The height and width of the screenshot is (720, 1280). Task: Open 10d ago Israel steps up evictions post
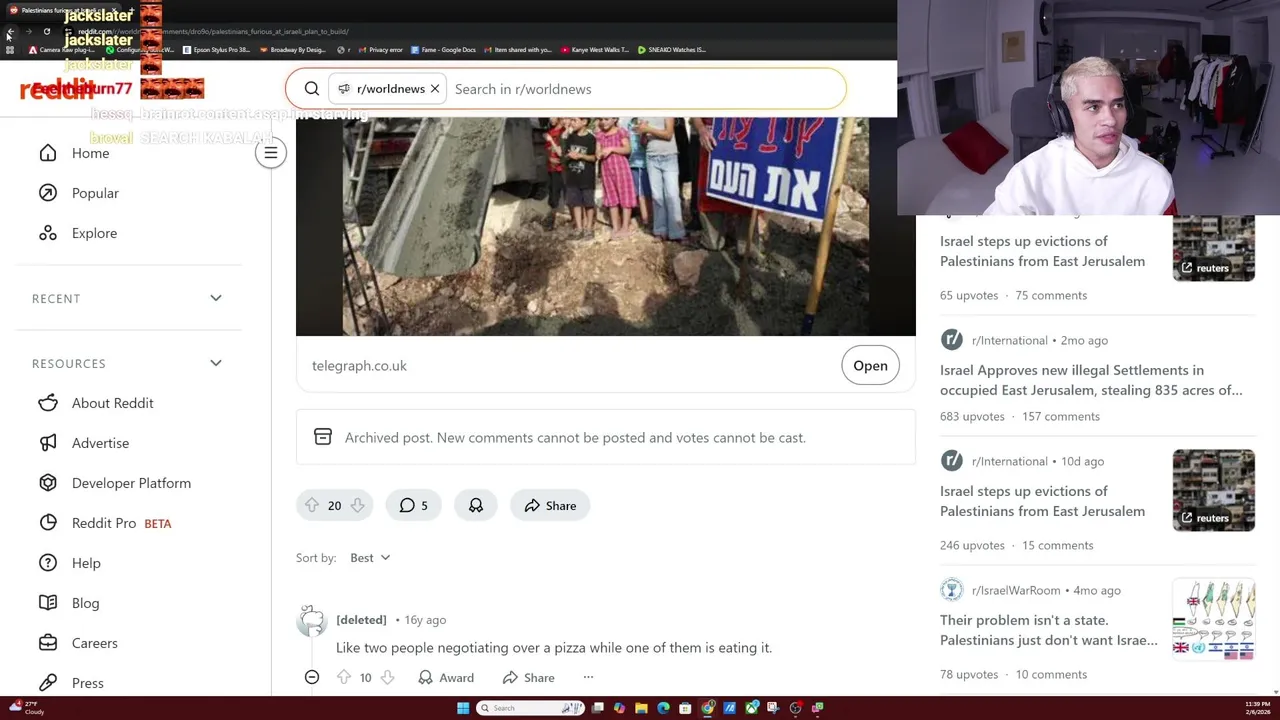click(x=1042, y=501)
